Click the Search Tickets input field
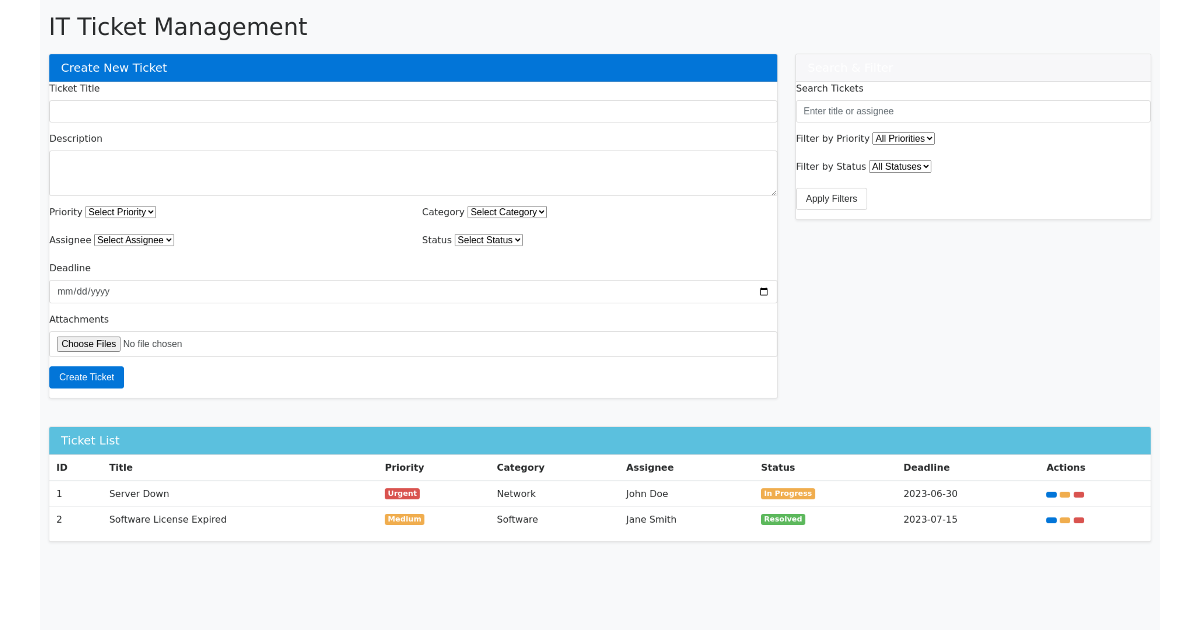1200x630 pixels. [972, 110]
